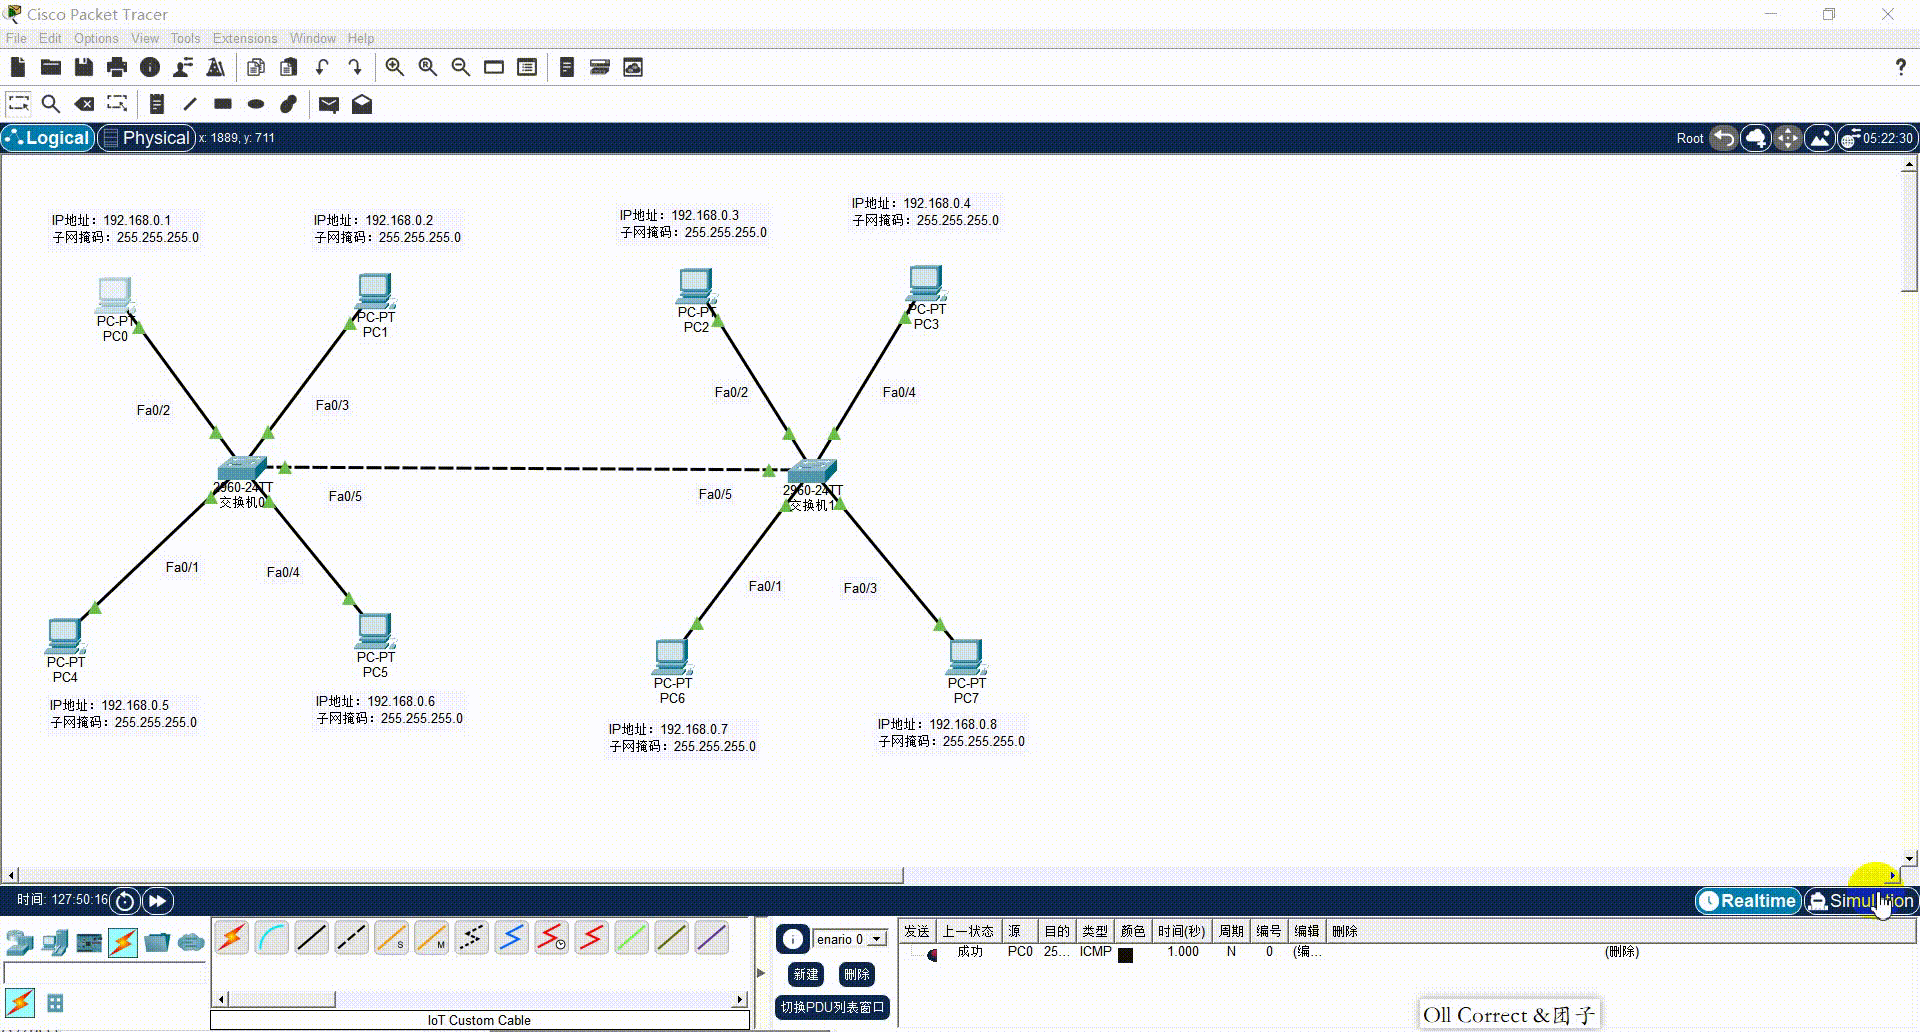
Task: Select the copper straight-through cable
Action: click(x=312, y=938)
